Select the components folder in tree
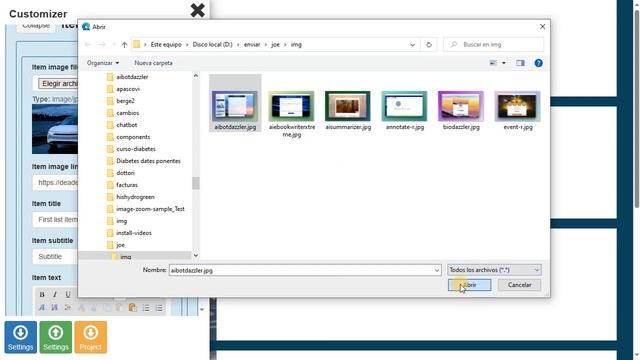This screenshot has height=360, width=640. coord(133,137)
